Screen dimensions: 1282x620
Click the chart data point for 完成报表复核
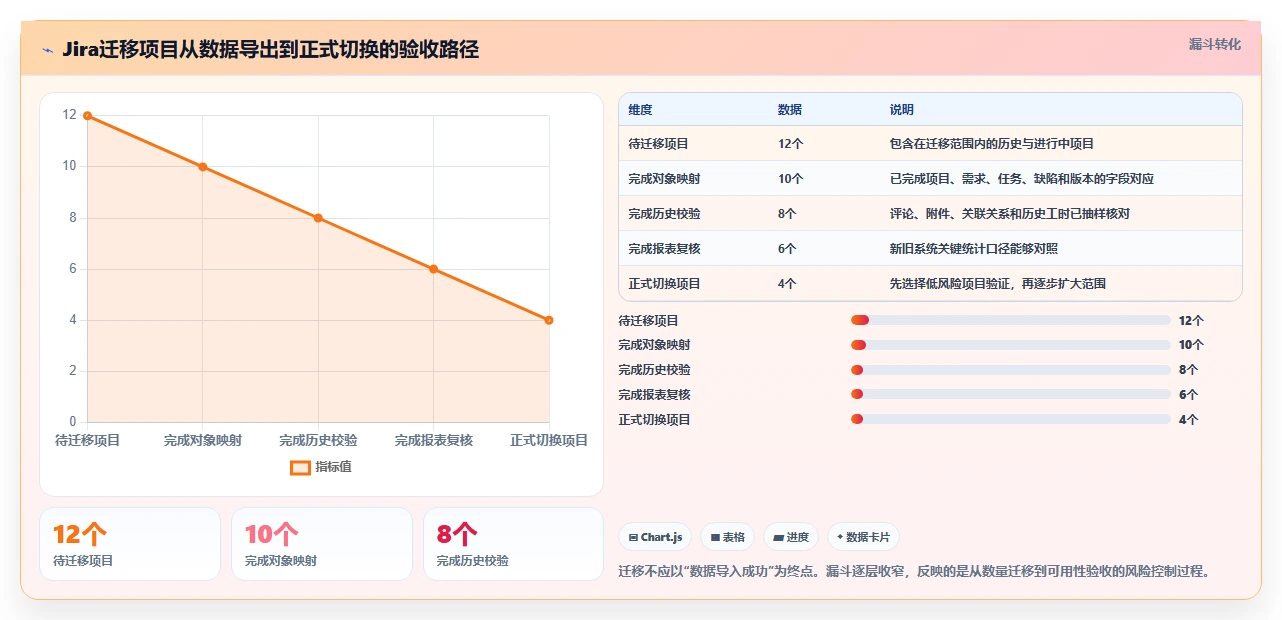click(x=434, y=269)
